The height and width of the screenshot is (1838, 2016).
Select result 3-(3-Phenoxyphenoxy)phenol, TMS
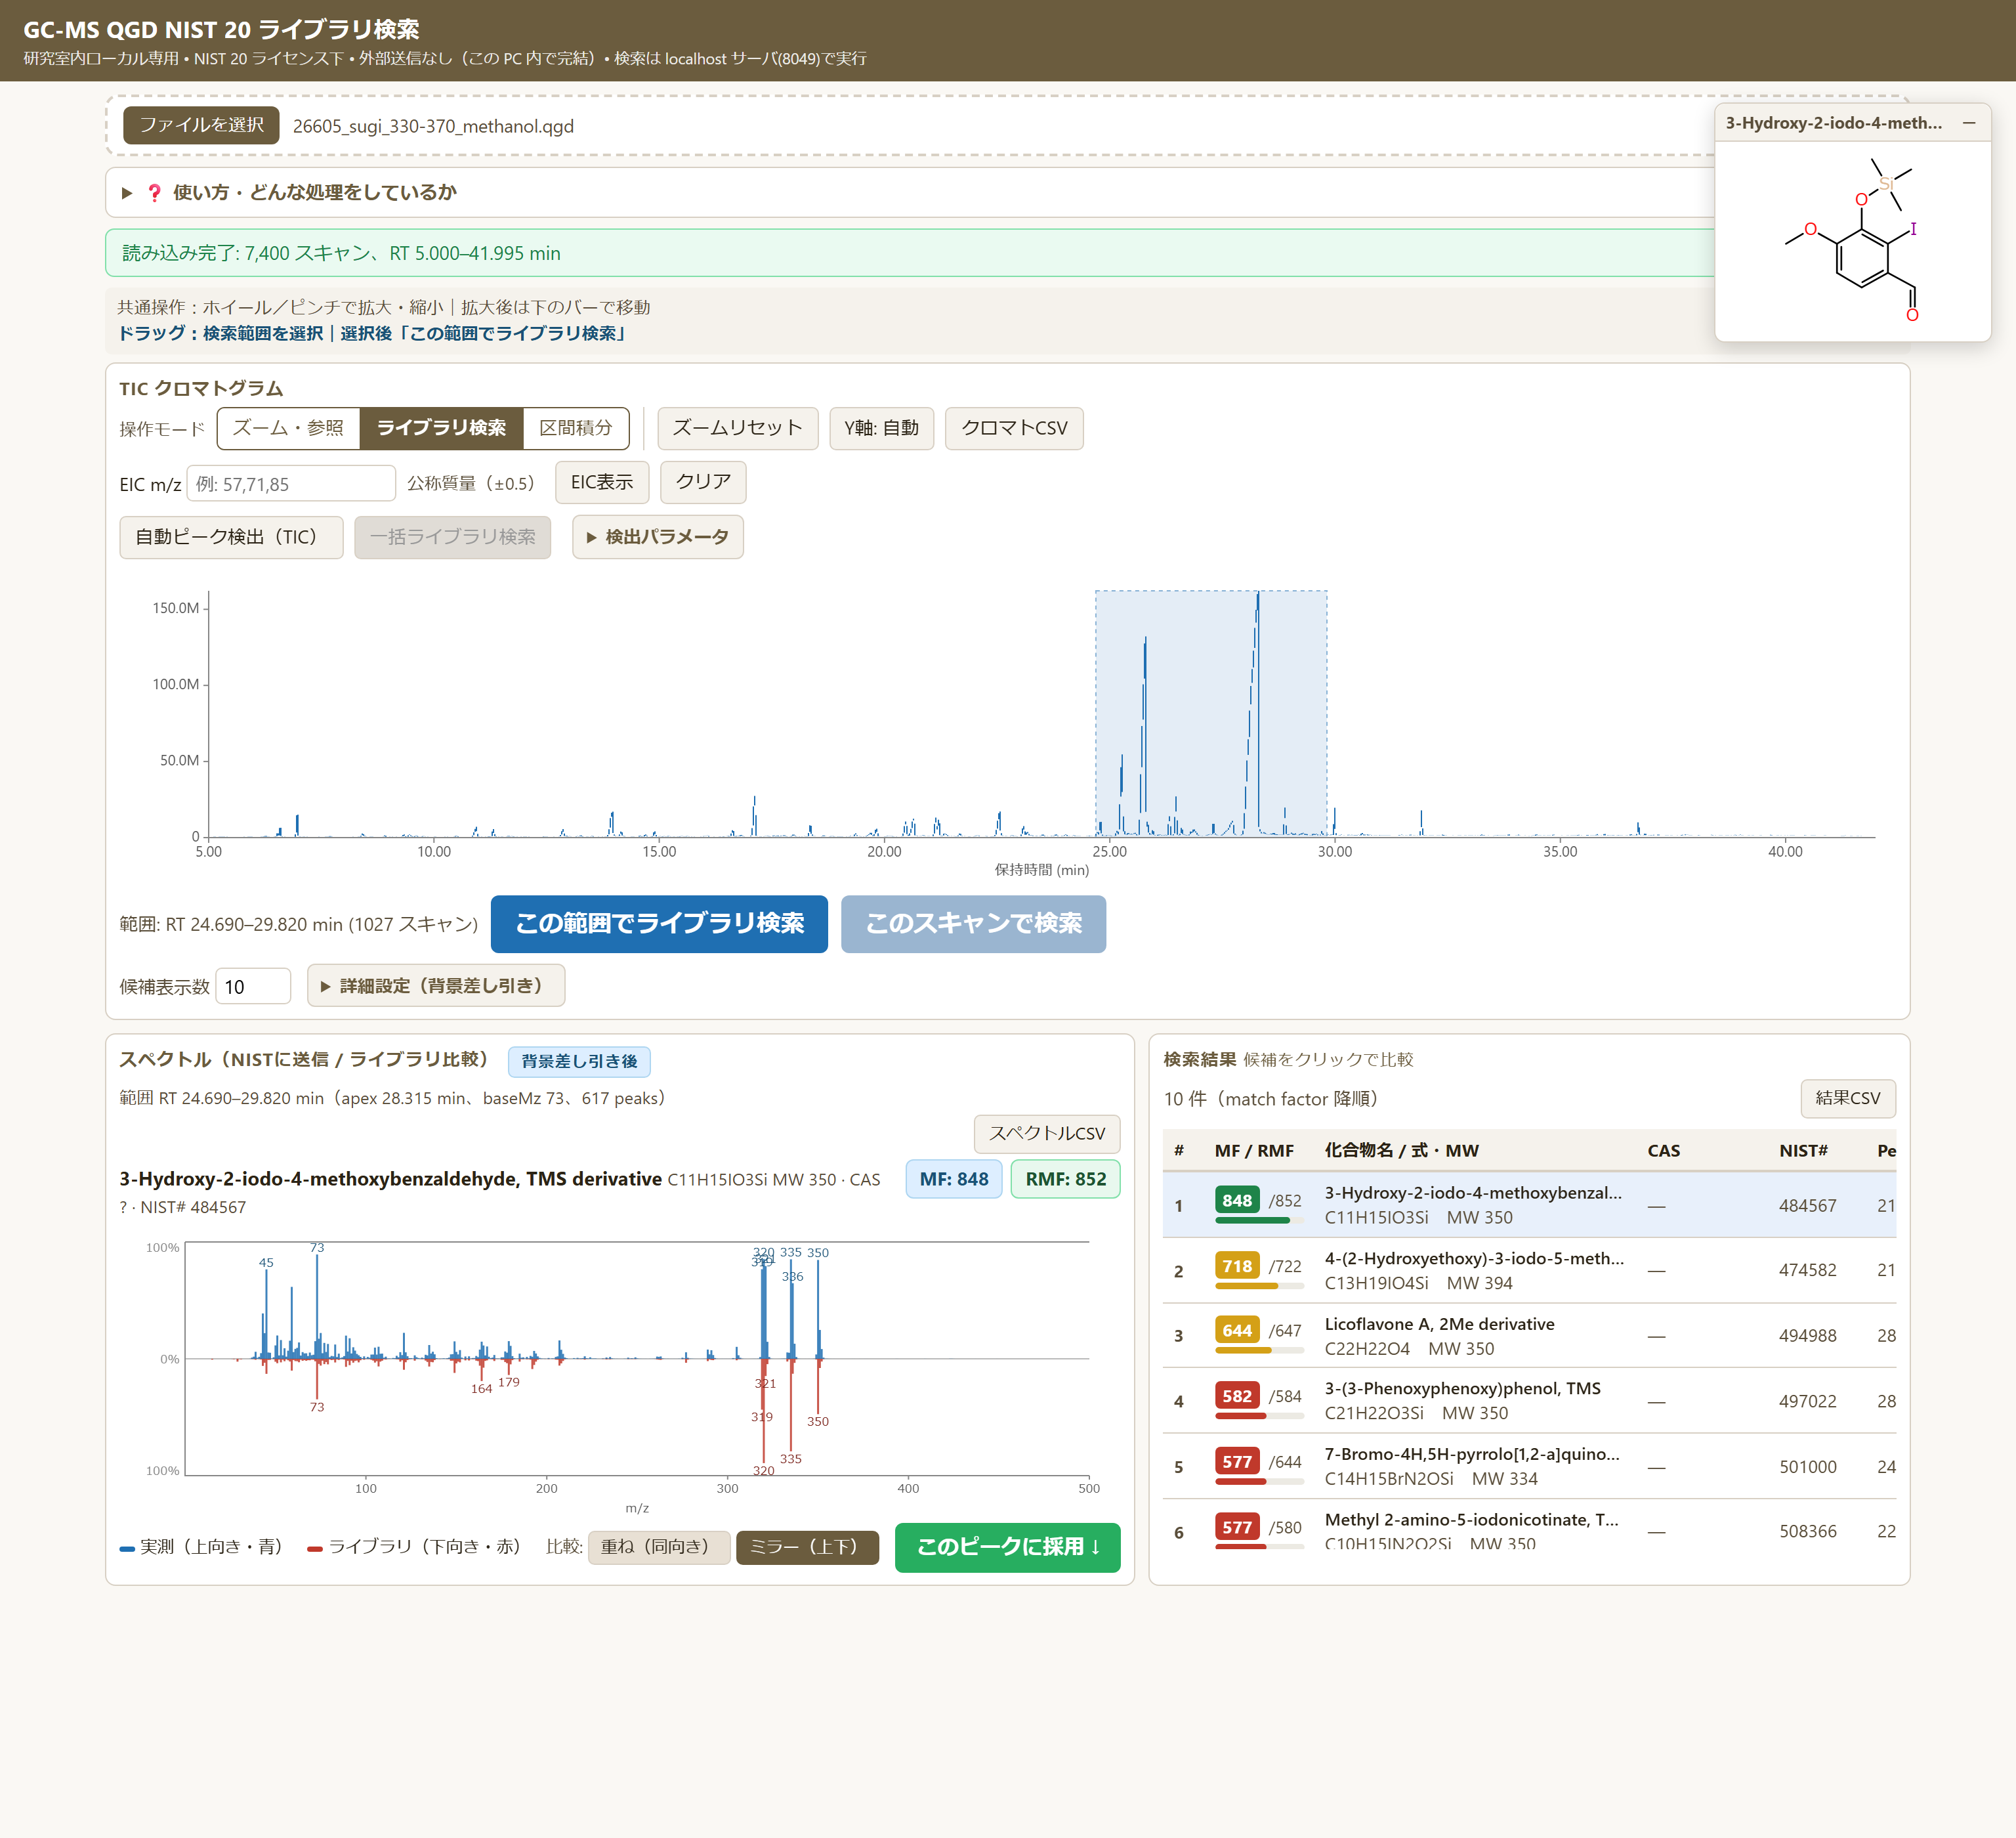tap(1529, 1401)
